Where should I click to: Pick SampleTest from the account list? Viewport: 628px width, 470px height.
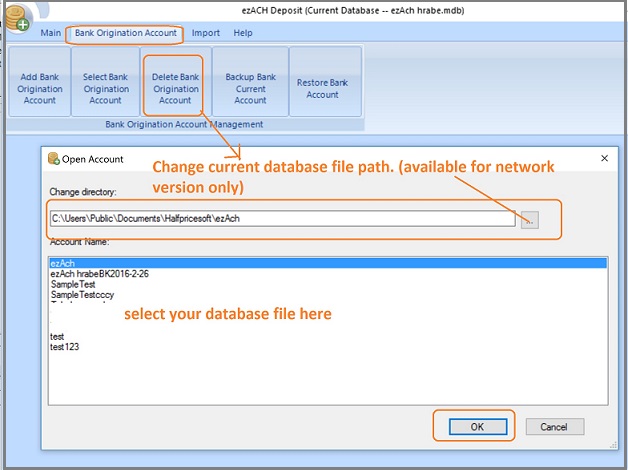[73, 285]
